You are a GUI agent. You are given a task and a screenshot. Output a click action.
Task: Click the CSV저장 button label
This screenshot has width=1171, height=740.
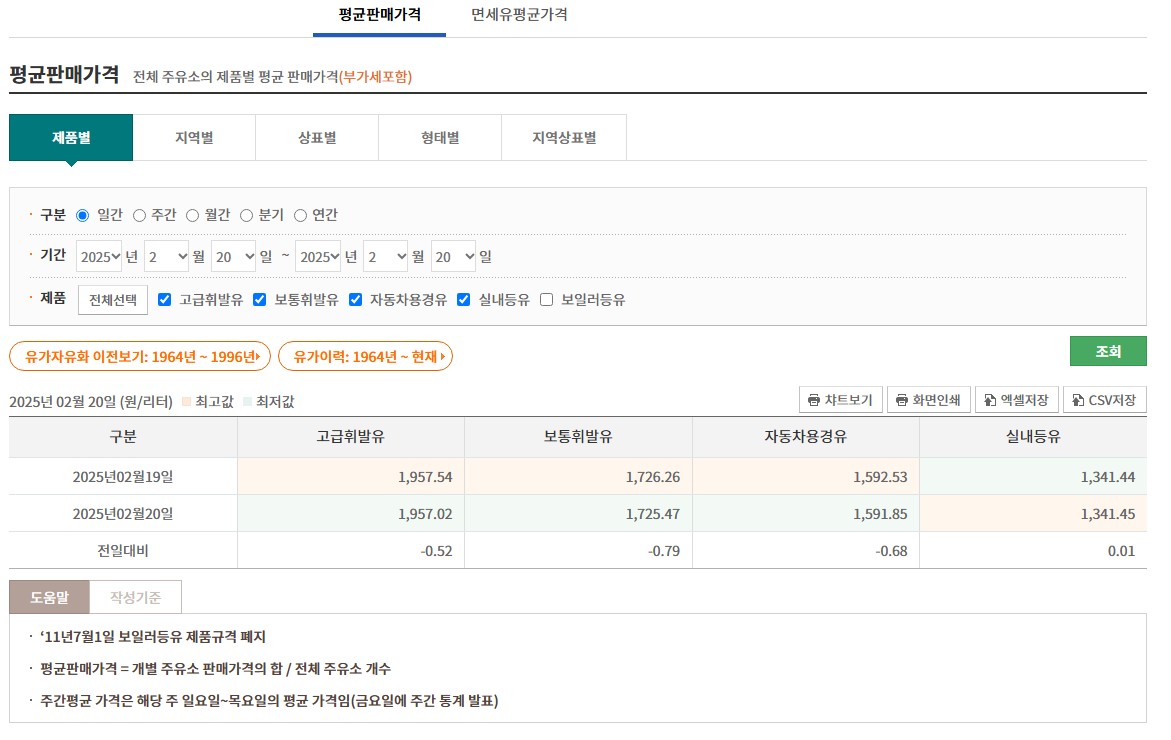pyautogui.click(x=1112, y=400)
